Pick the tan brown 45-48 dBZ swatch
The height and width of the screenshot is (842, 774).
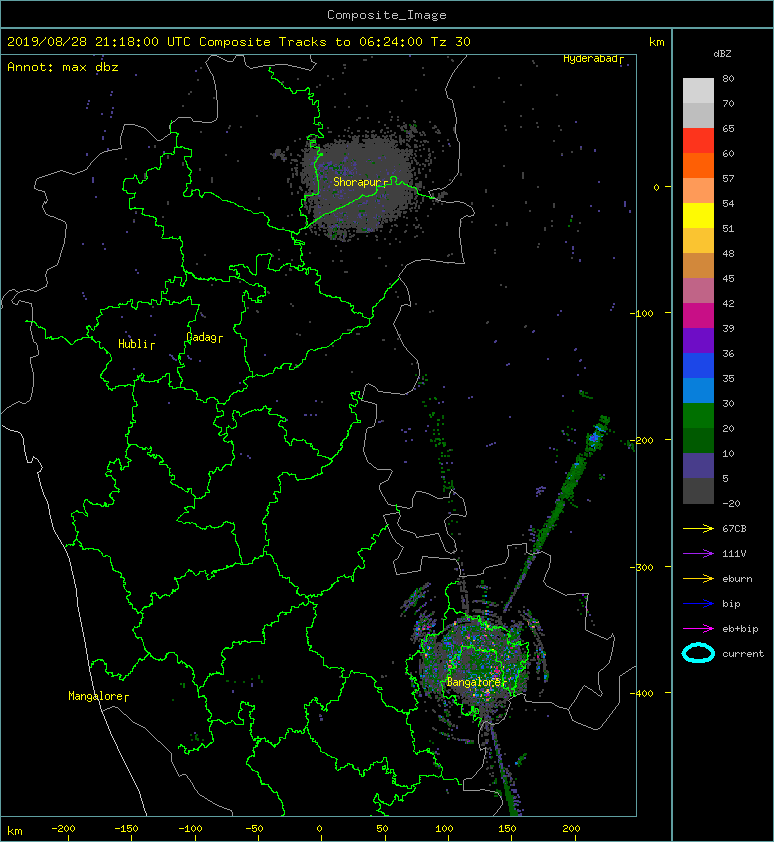698,265
